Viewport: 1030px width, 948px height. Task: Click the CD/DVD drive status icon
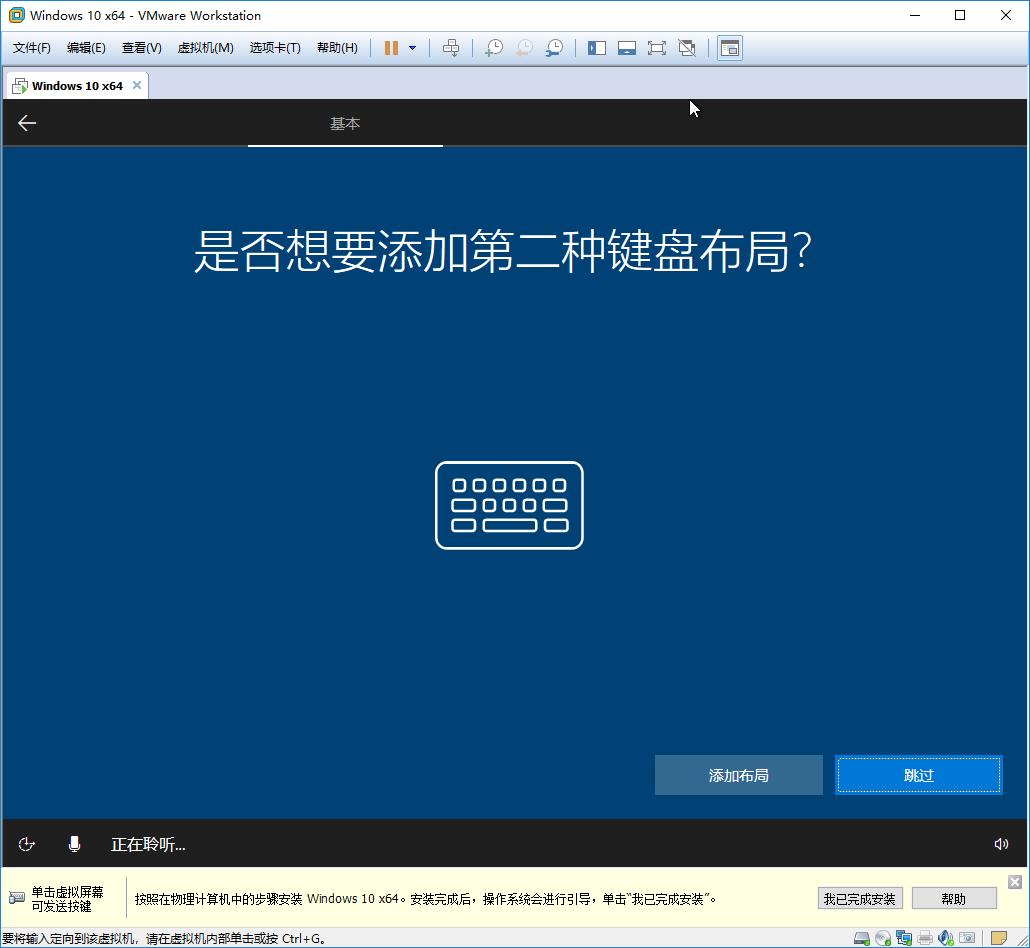click(x=882, y=939)
